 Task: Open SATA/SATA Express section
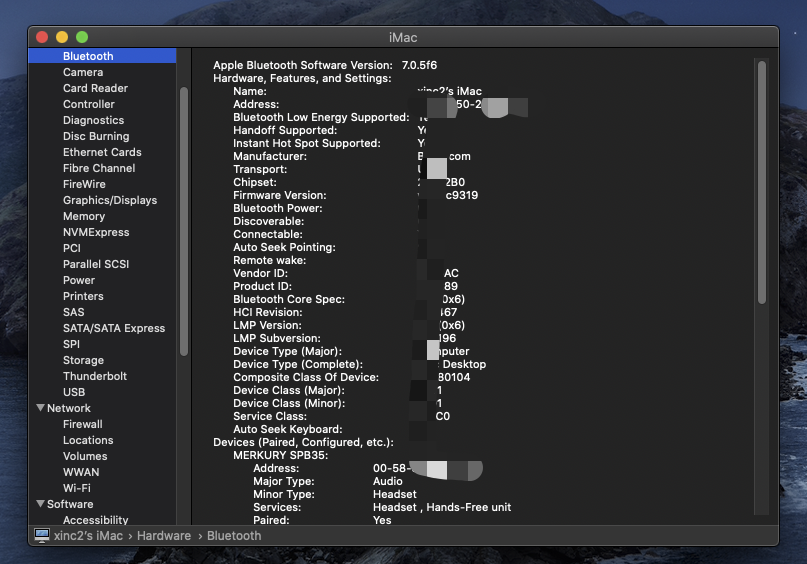click(x=114, y=328)
